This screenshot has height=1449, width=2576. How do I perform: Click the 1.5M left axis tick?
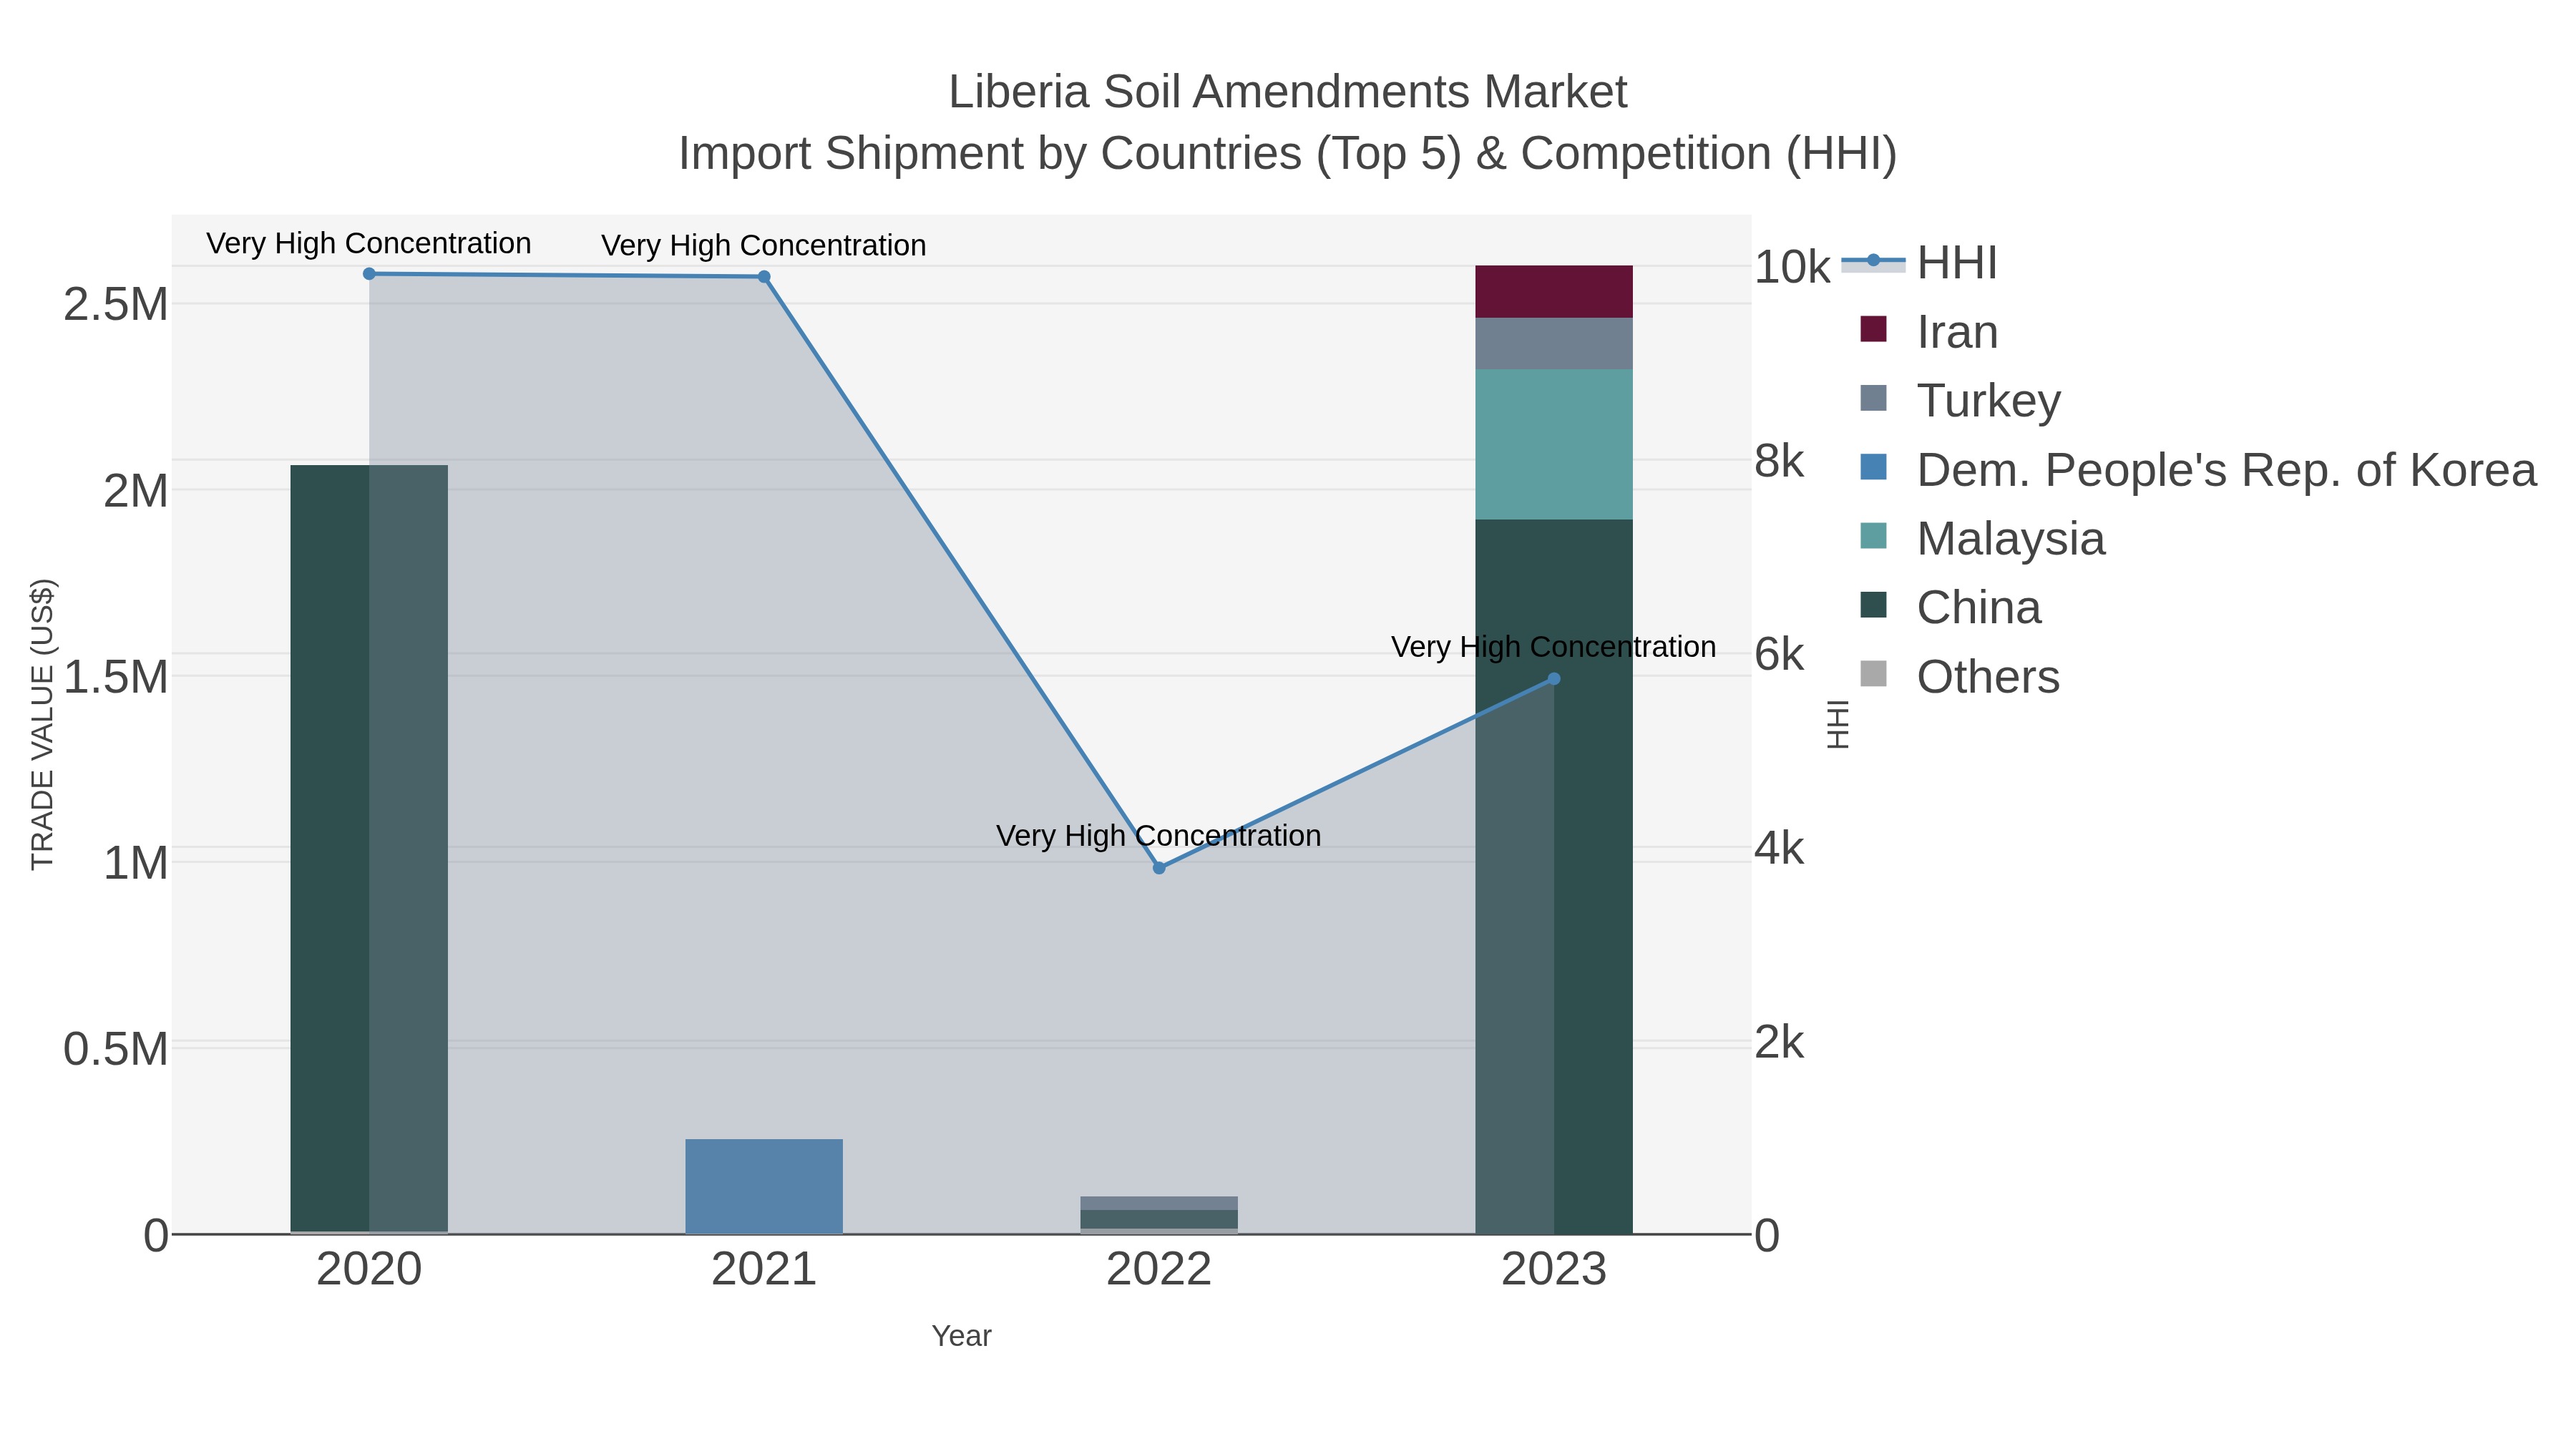pyautogui.click(x=116, y=677)
